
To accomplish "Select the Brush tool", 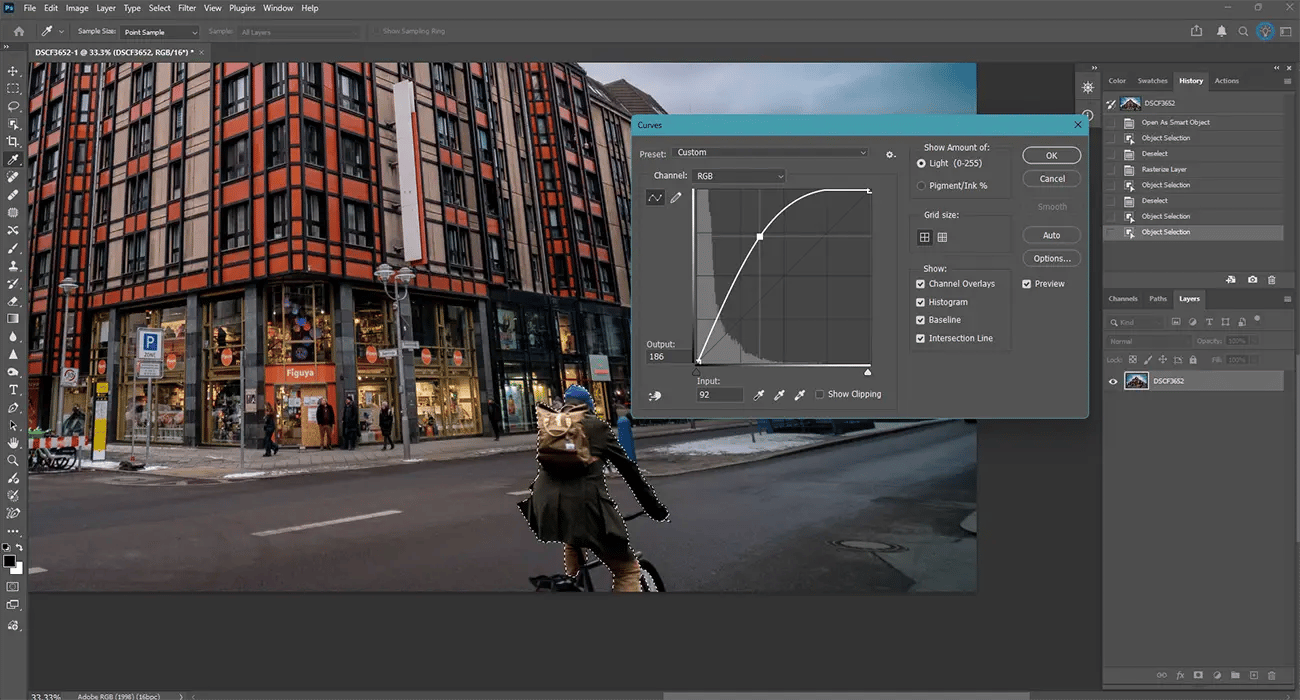I will coord(13,248).
